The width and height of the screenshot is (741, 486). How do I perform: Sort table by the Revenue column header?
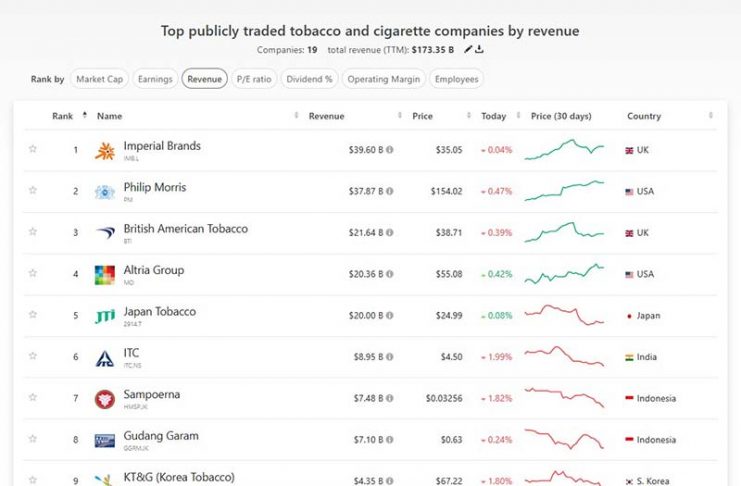point(327,116)
